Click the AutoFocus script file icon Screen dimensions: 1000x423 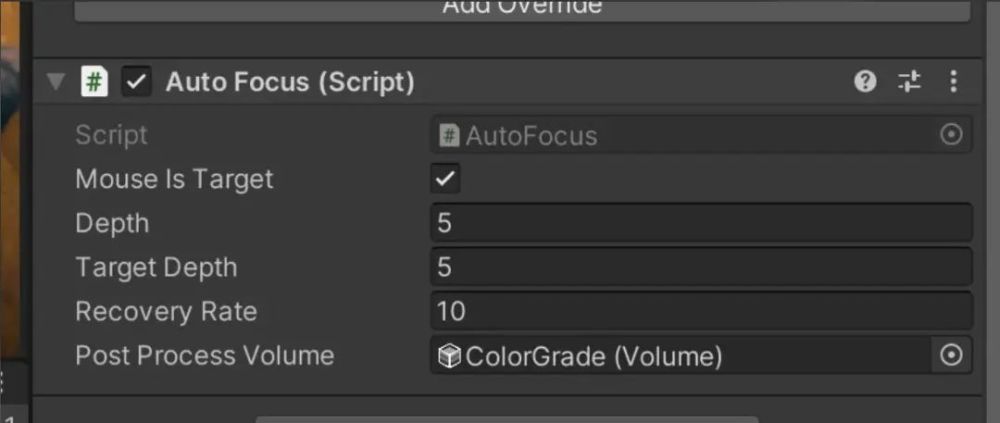(450, 135)
